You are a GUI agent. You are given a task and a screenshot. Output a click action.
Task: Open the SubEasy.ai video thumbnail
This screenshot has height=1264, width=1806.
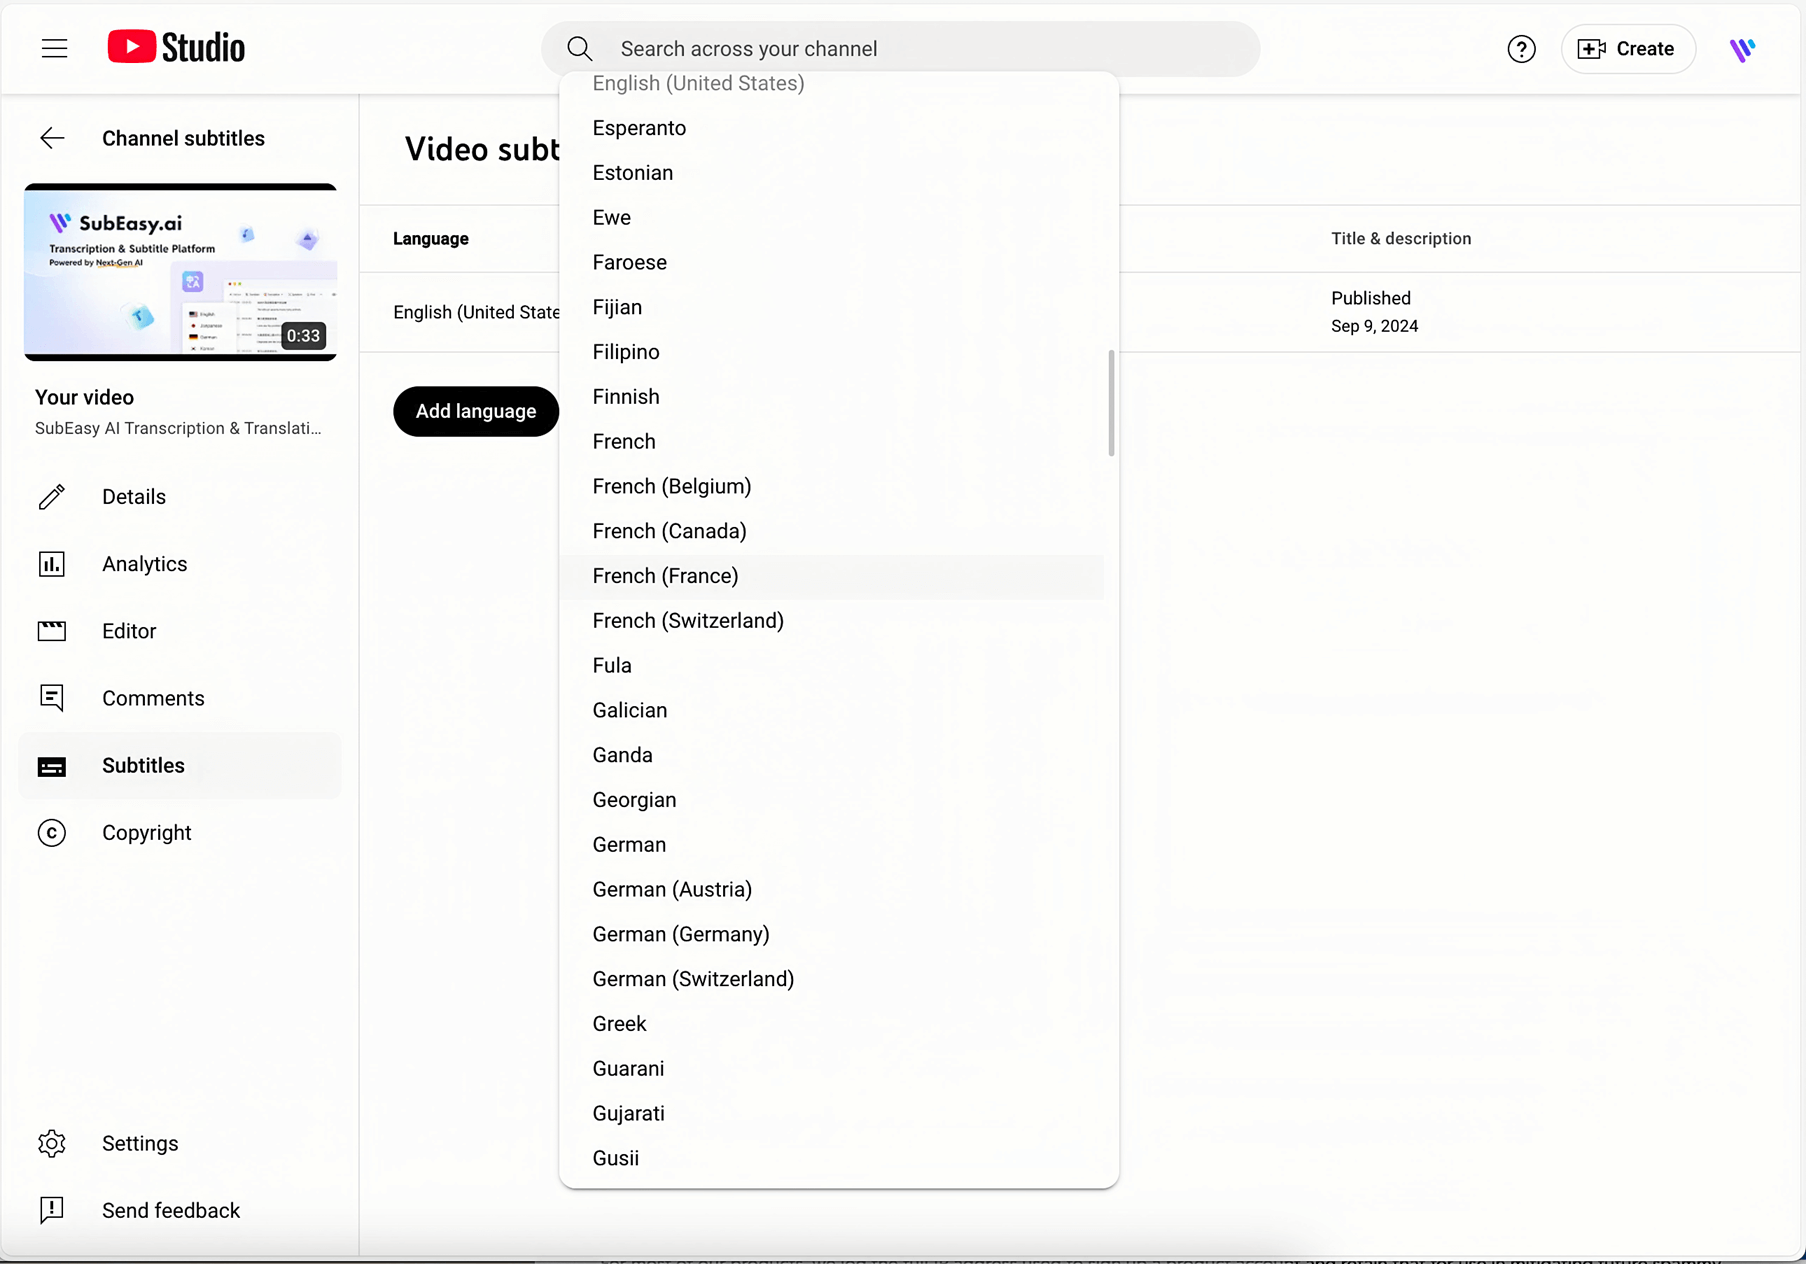(x=180, y=272)
